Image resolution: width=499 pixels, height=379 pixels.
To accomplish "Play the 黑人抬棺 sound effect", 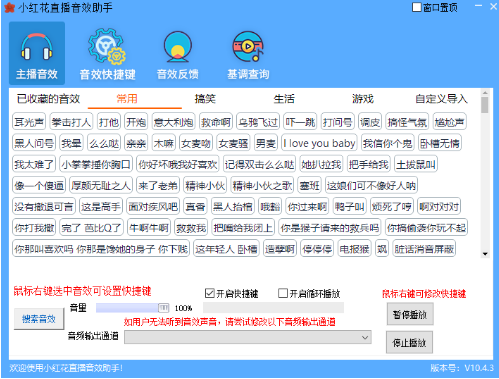I will point(232,207).
